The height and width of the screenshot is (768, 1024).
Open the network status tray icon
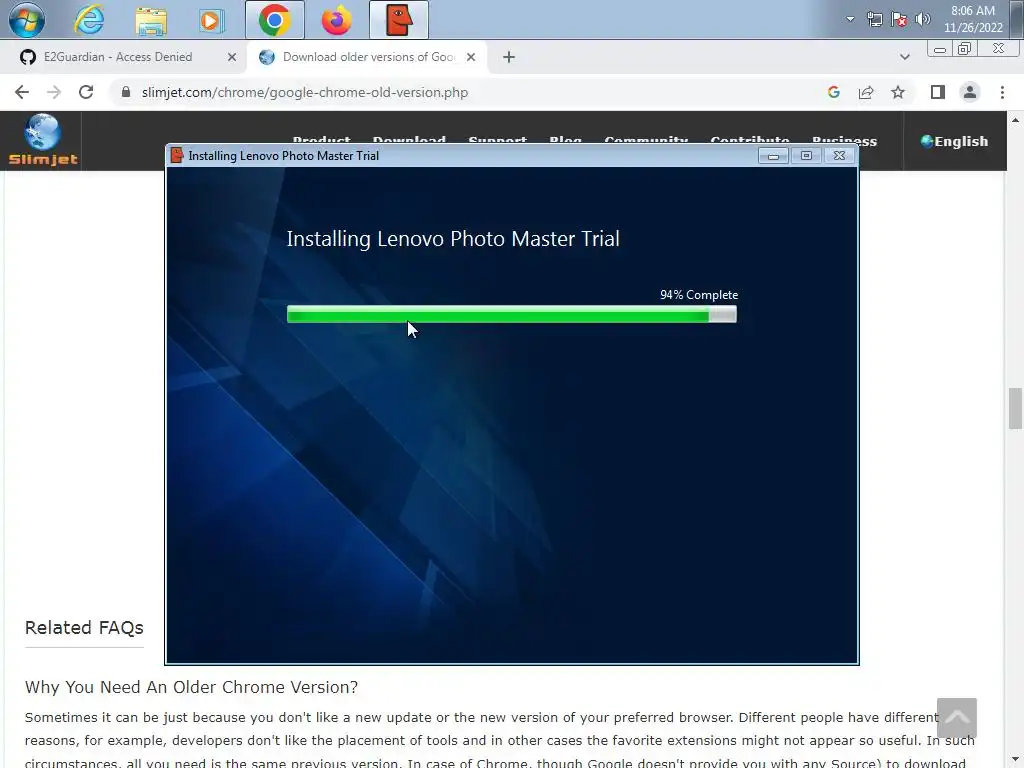[874, 19]
